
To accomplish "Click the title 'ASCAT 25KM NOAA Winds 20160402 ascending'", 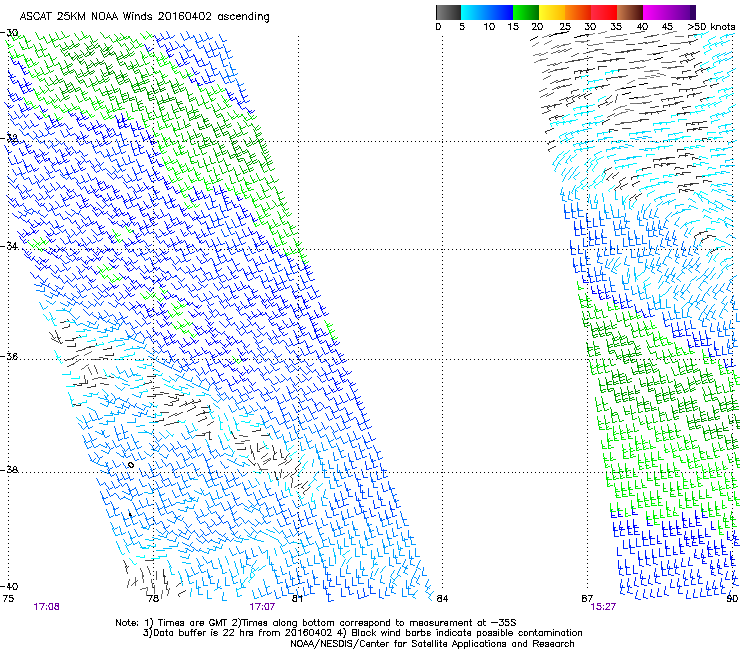I will click(x=144, y=16).
